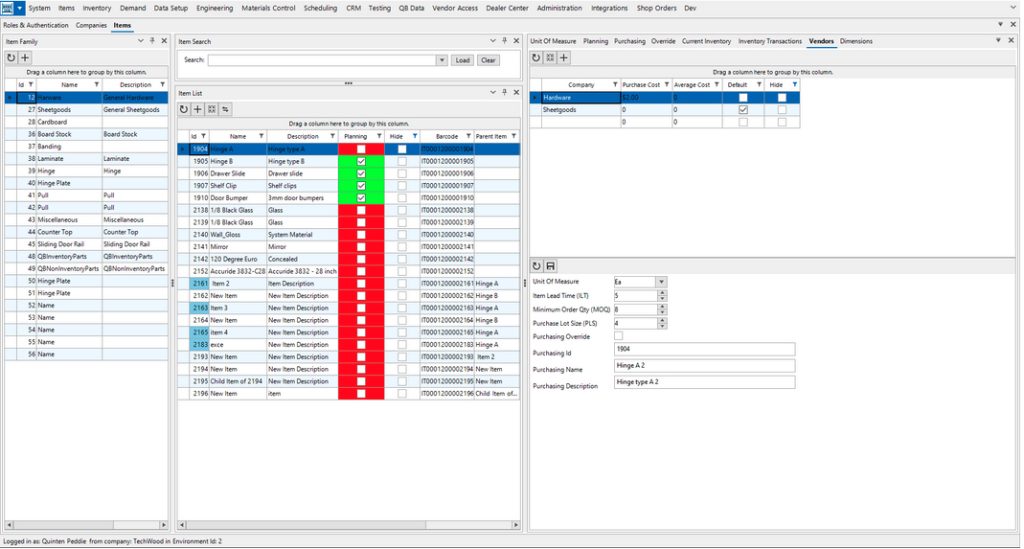This screenshot has width=1024, height=549.
Task: Refresh the Item Family list
Action: (11, 59)
